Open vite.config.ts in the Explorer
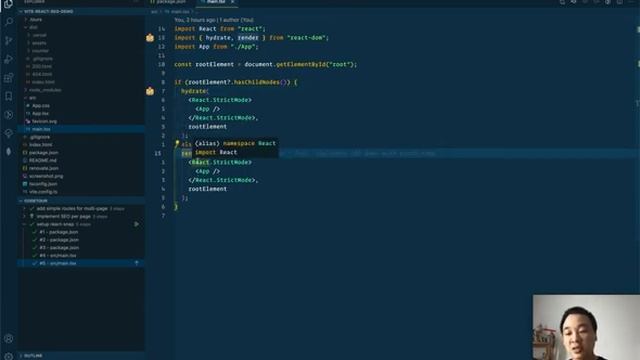The image size is (640, 360). [43, 191]
